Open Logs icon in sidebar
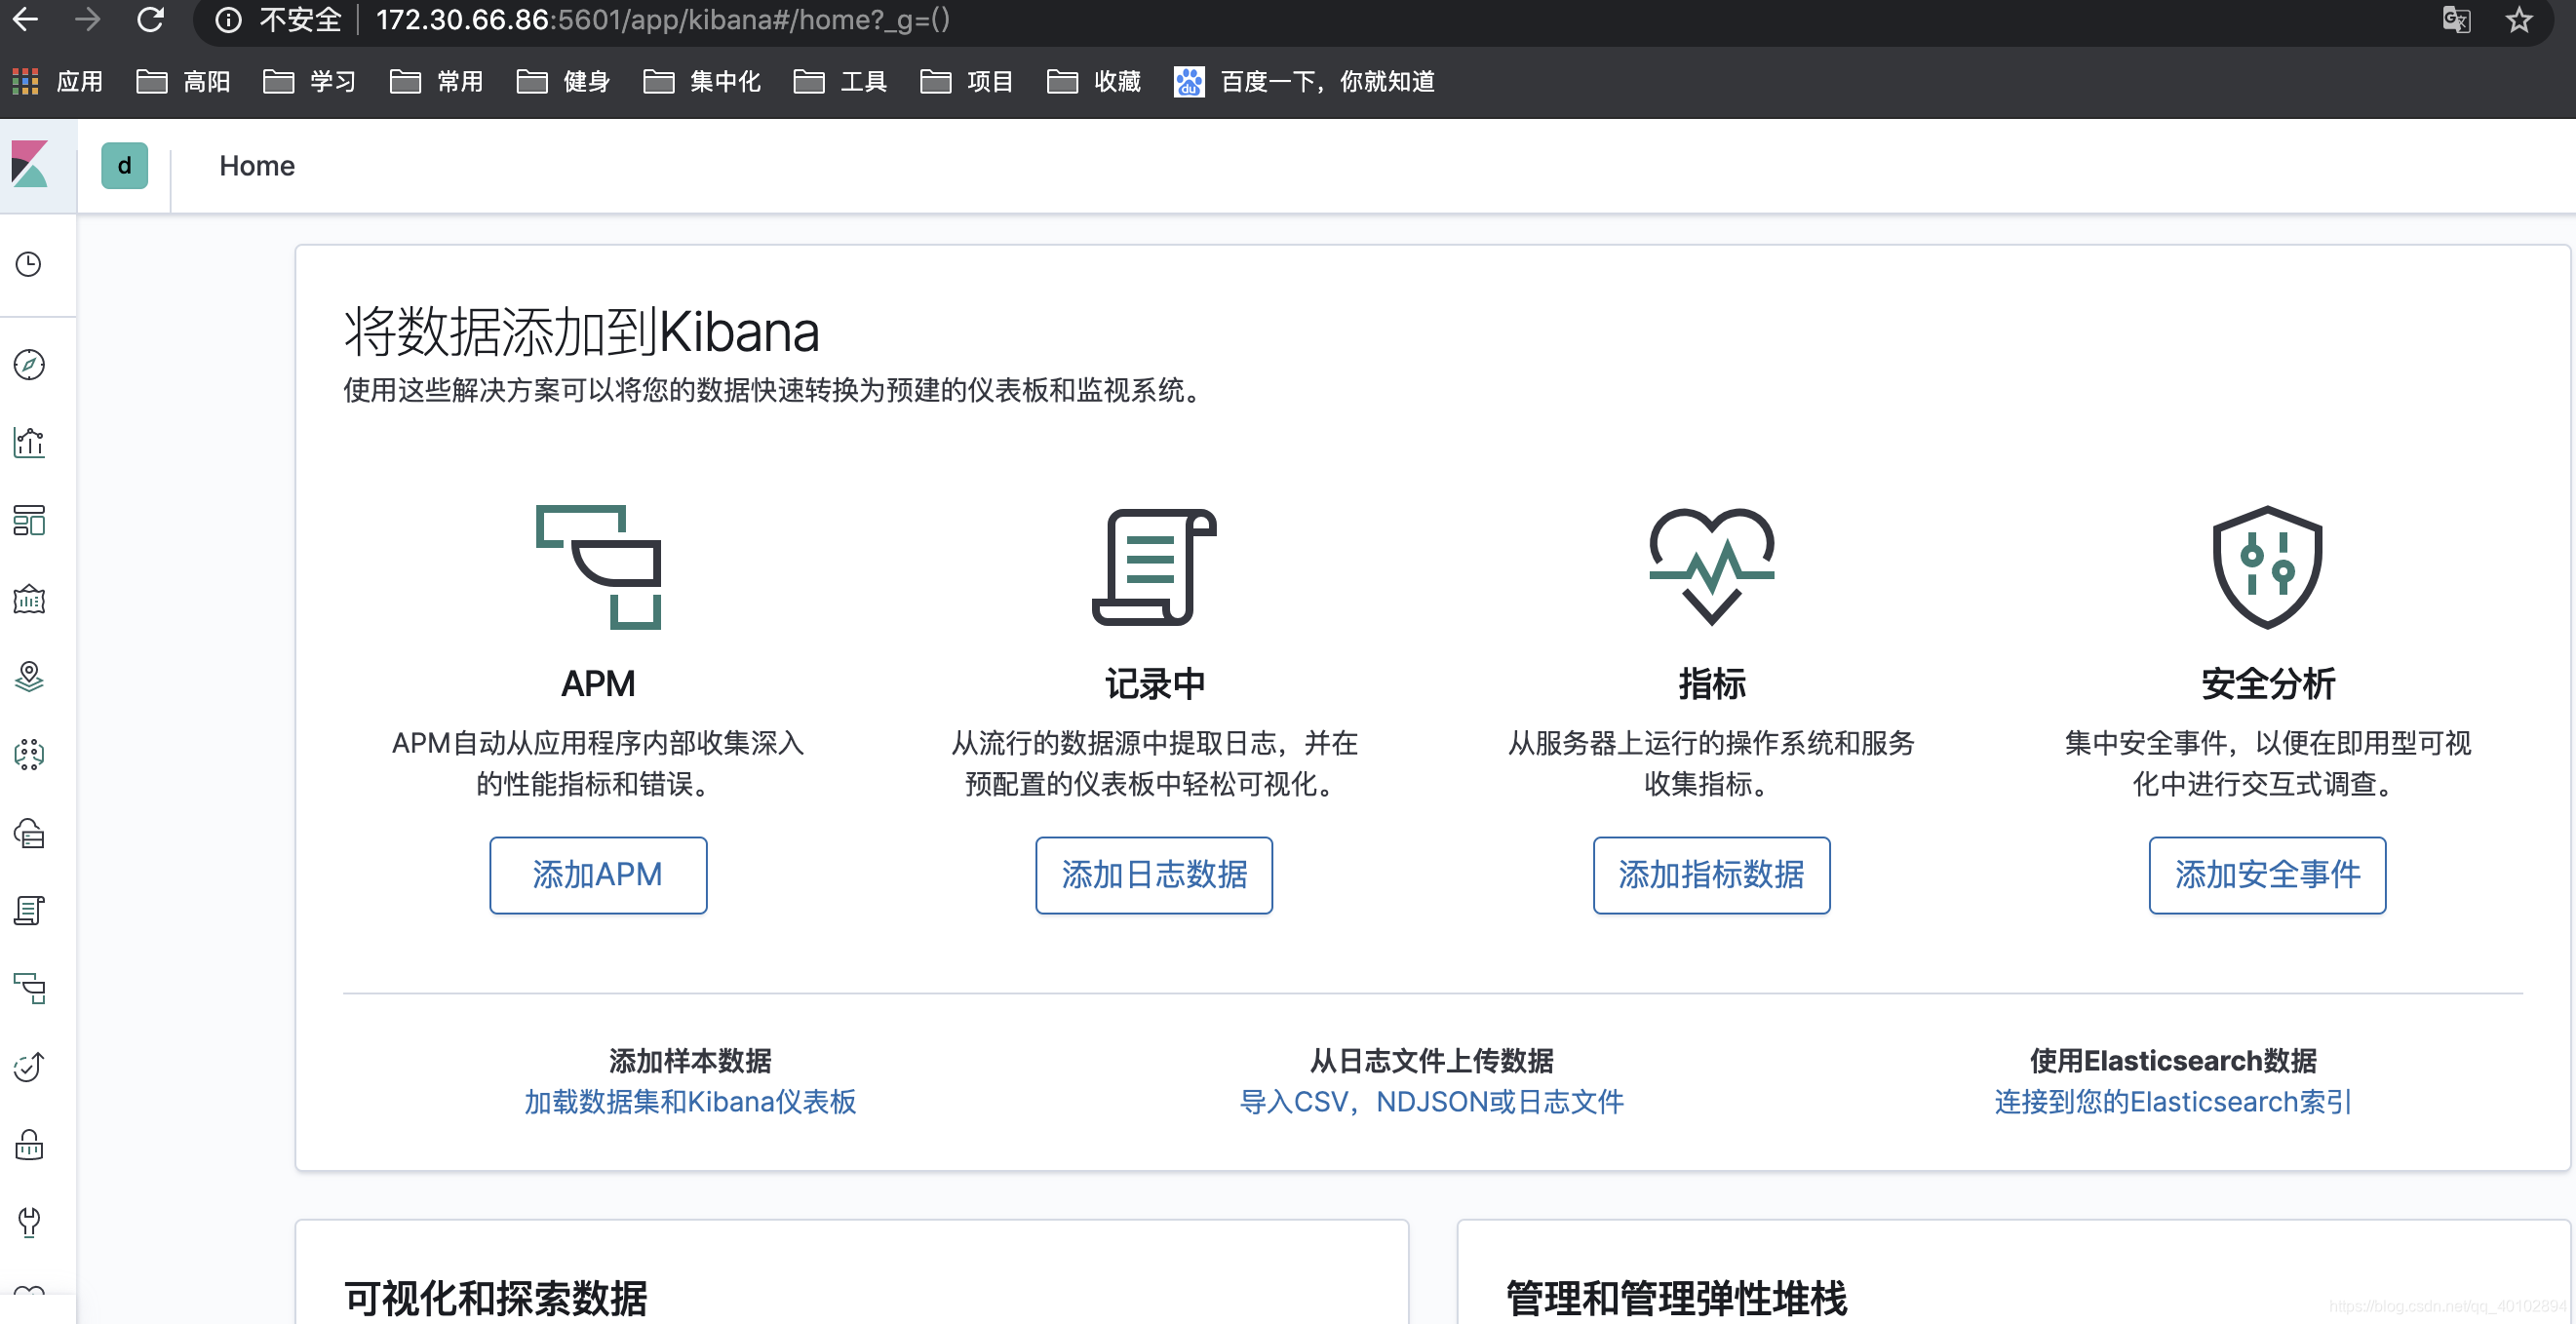 (29, 911)
